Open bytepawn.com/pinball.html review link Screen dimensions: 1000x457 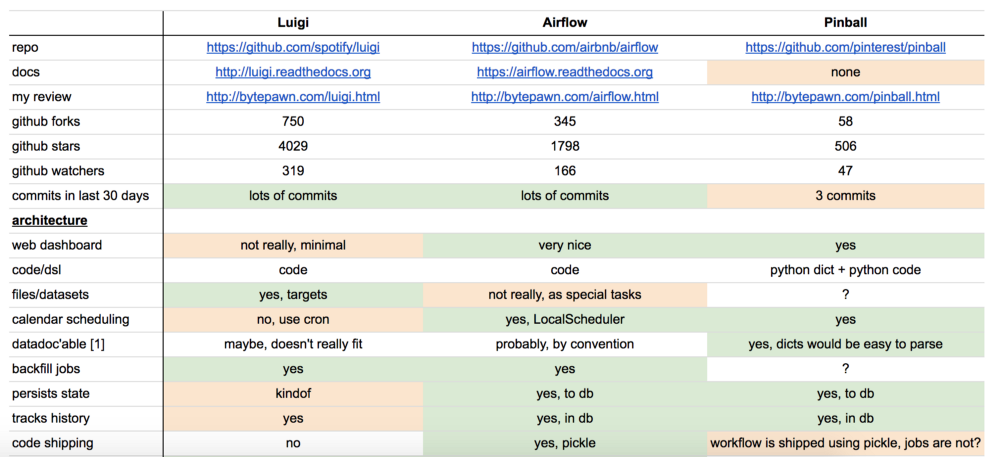[845, 97]
